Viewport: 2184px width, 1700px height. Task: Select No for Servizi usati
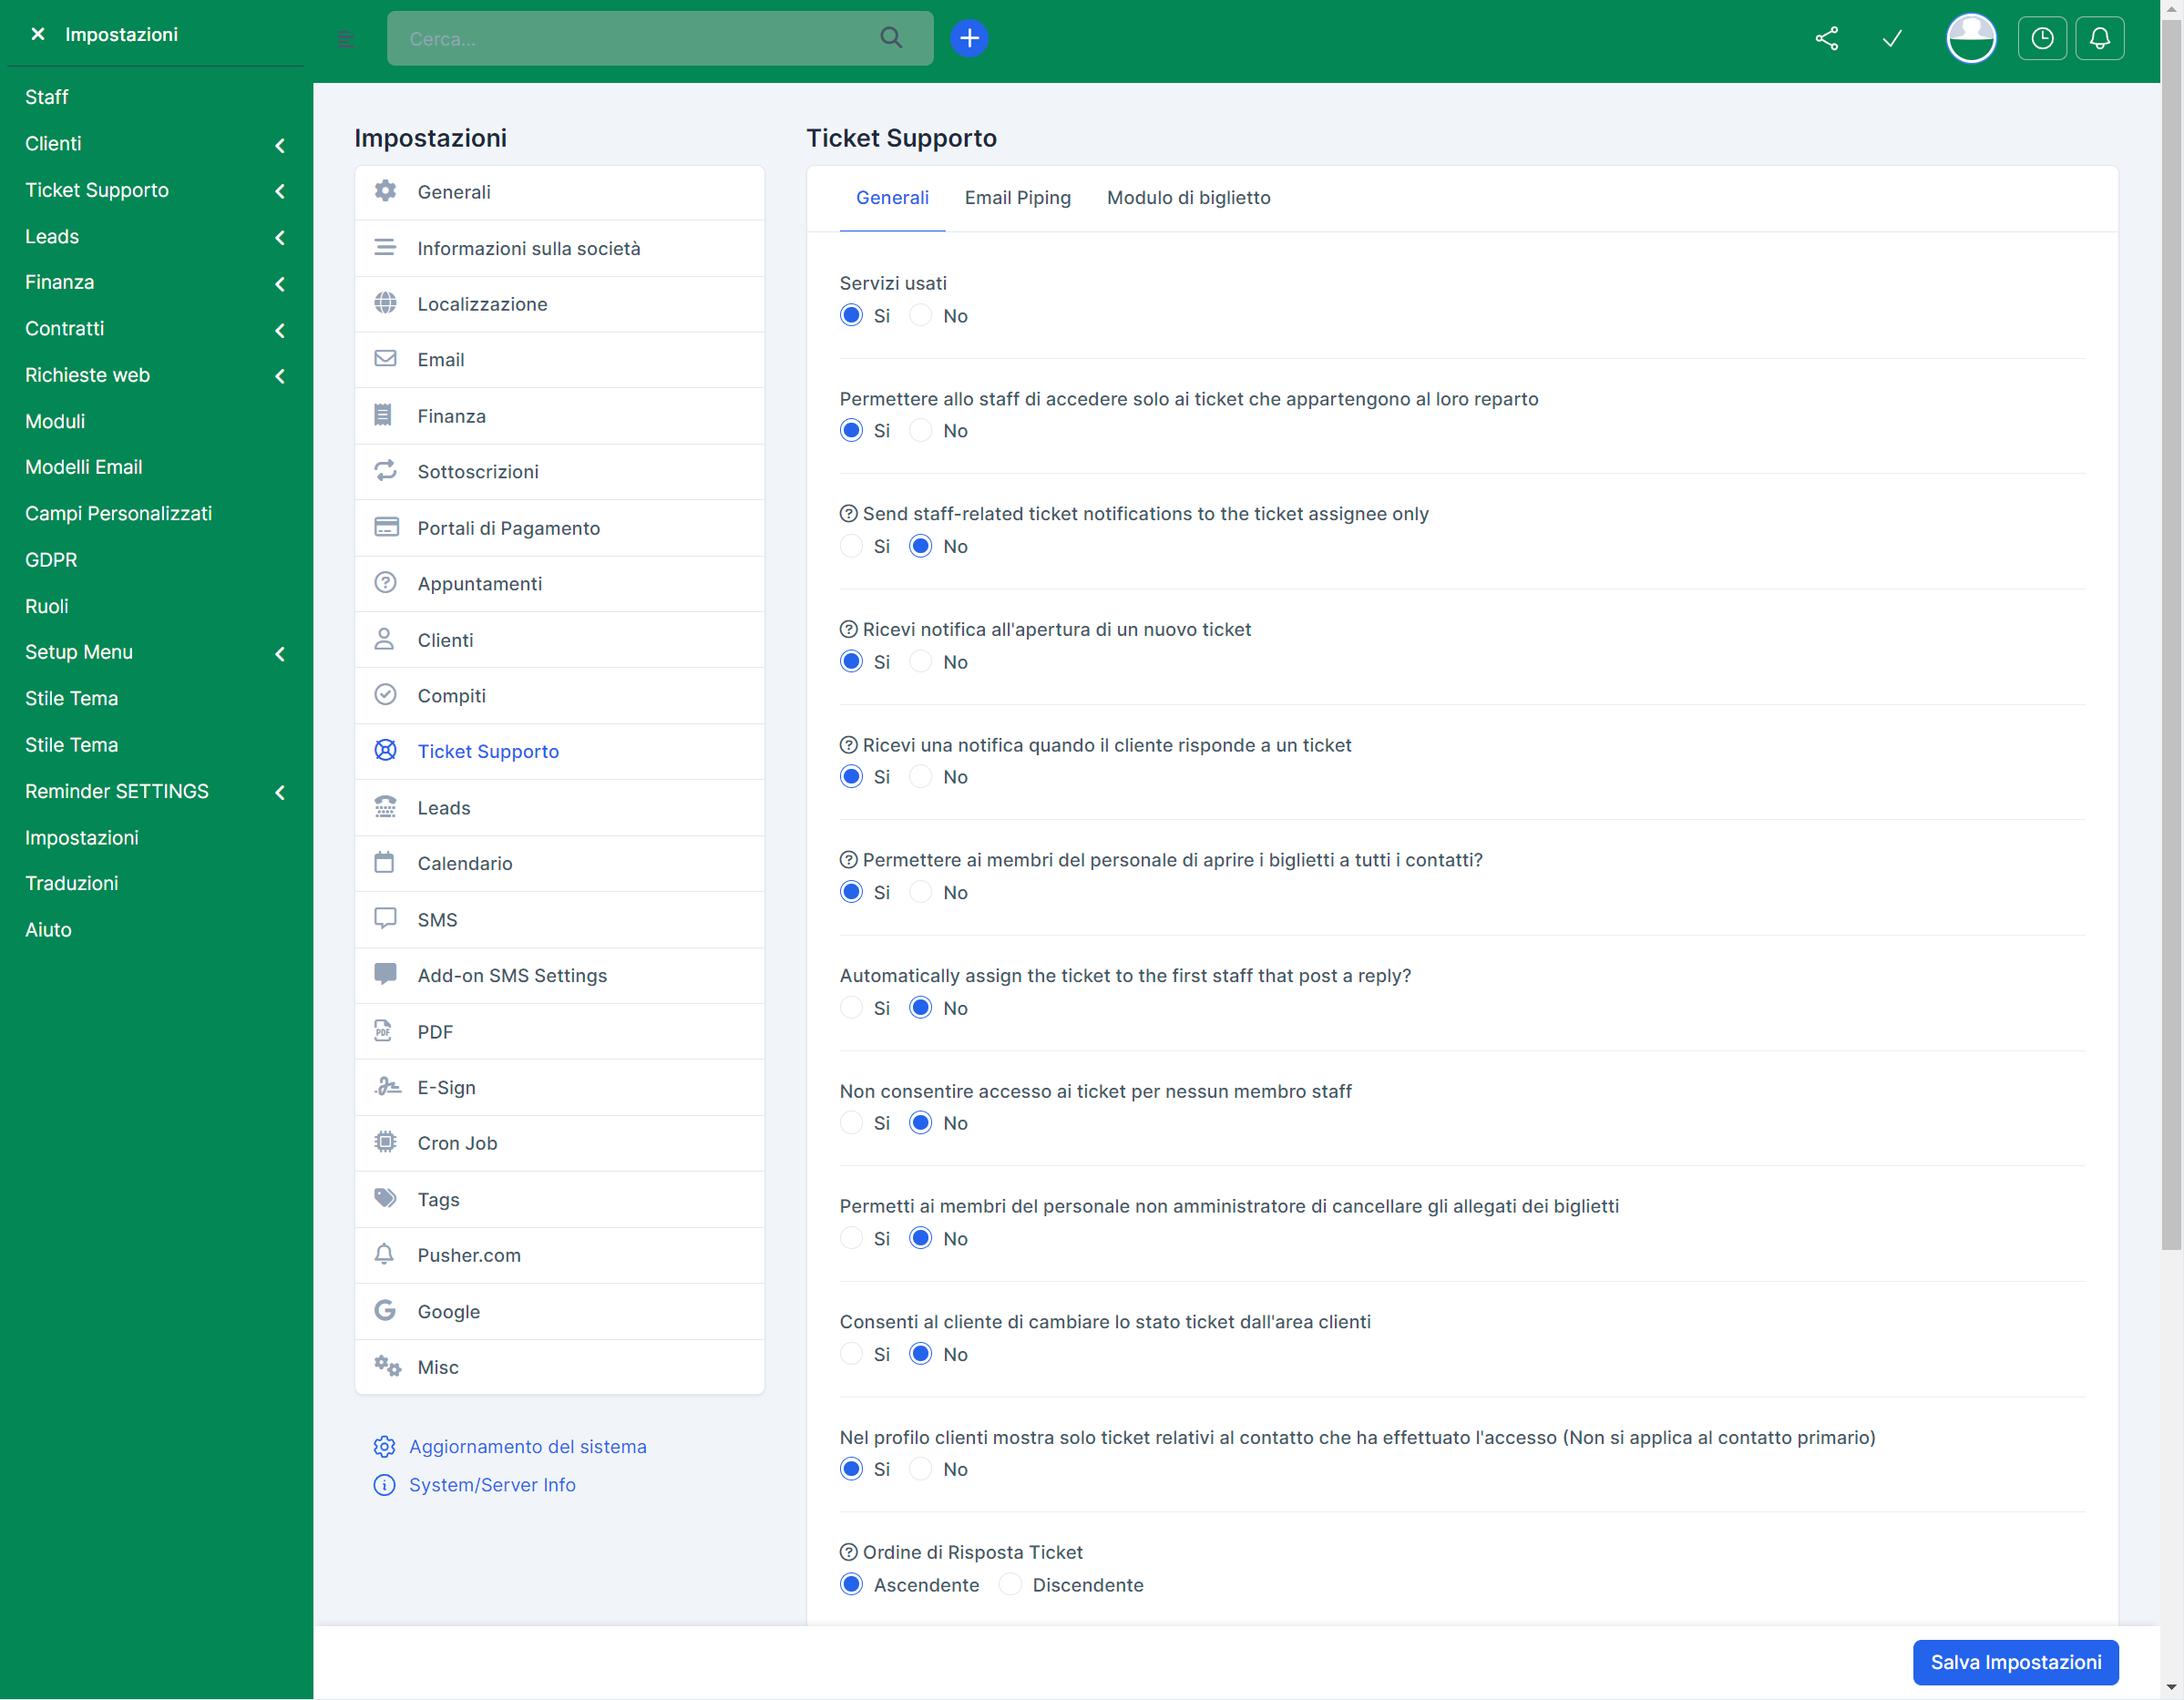click(920, 315)
